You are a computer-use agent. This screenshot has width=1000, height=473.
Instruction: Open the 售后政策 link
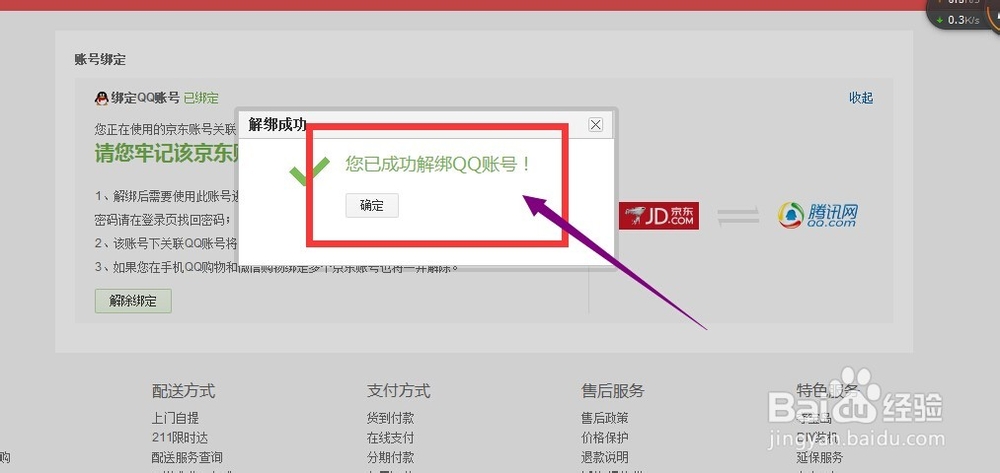tap(605, 418)
